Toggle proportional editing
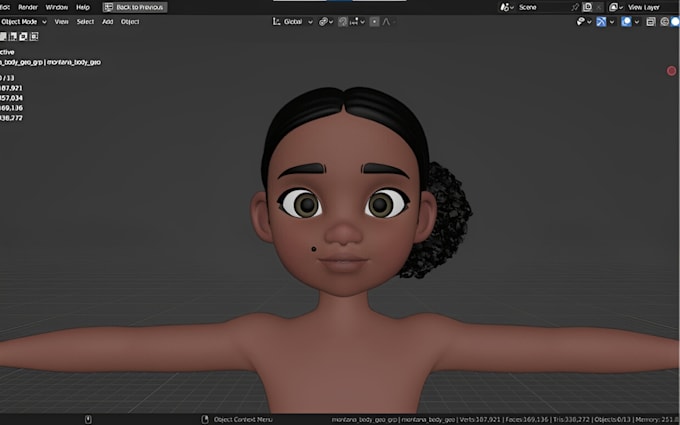Screen dimensions: 680x425 tap(375, 22)
